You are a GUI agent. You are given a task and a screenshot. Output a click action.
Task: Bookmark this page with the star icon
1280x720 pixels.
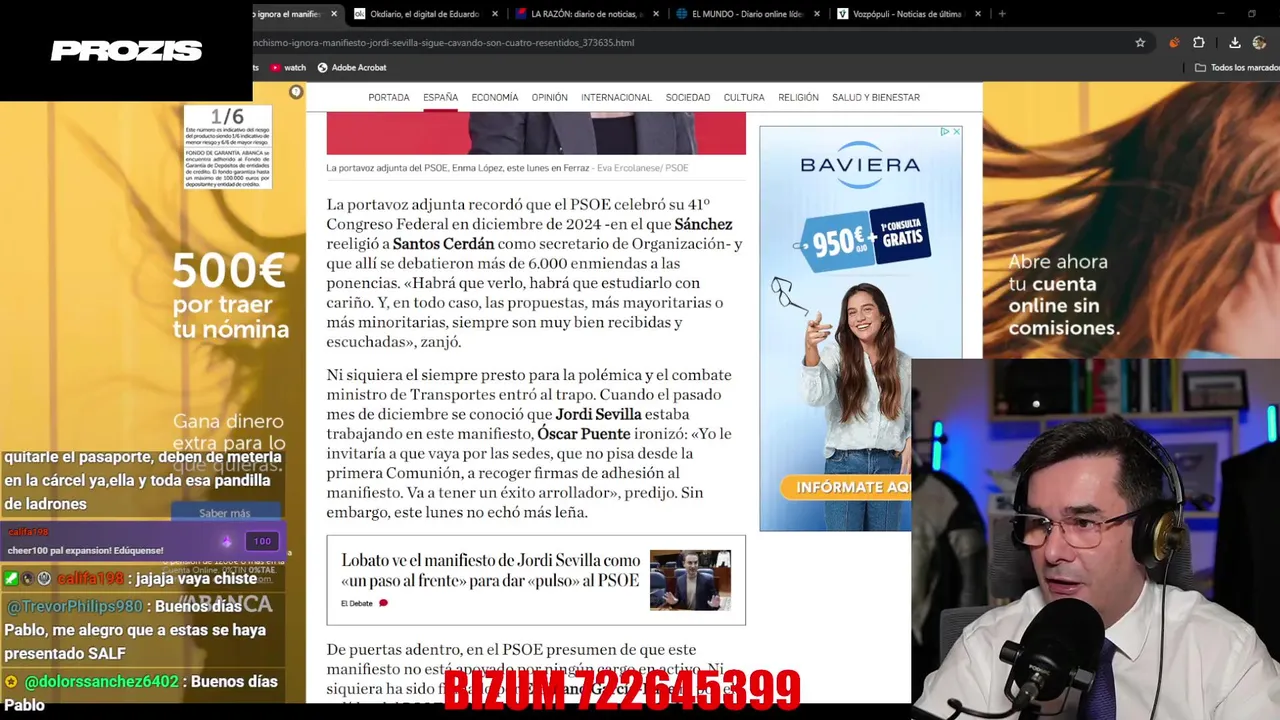[1140, 43]
